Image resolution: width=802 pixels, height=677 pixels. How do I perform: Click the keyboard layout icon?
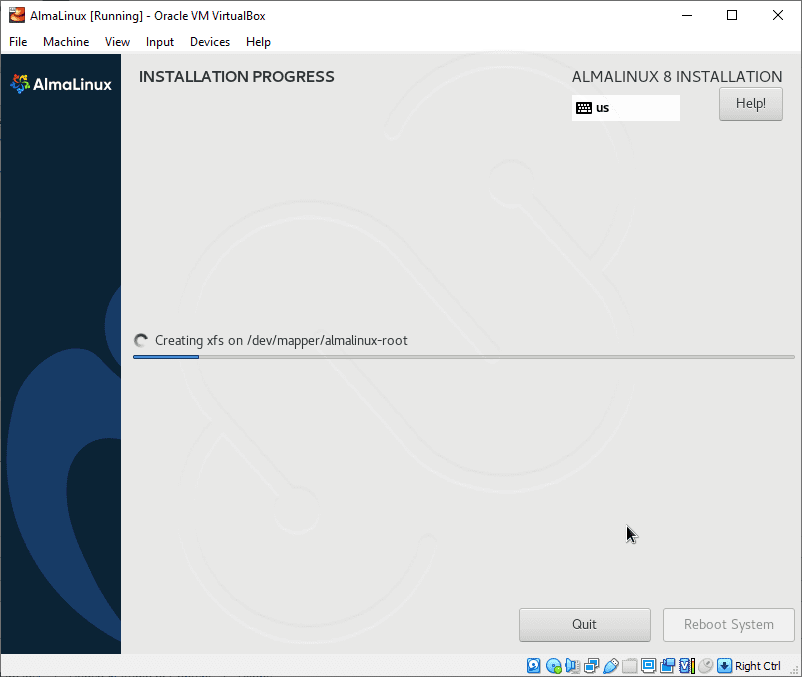tap(584, 108)
